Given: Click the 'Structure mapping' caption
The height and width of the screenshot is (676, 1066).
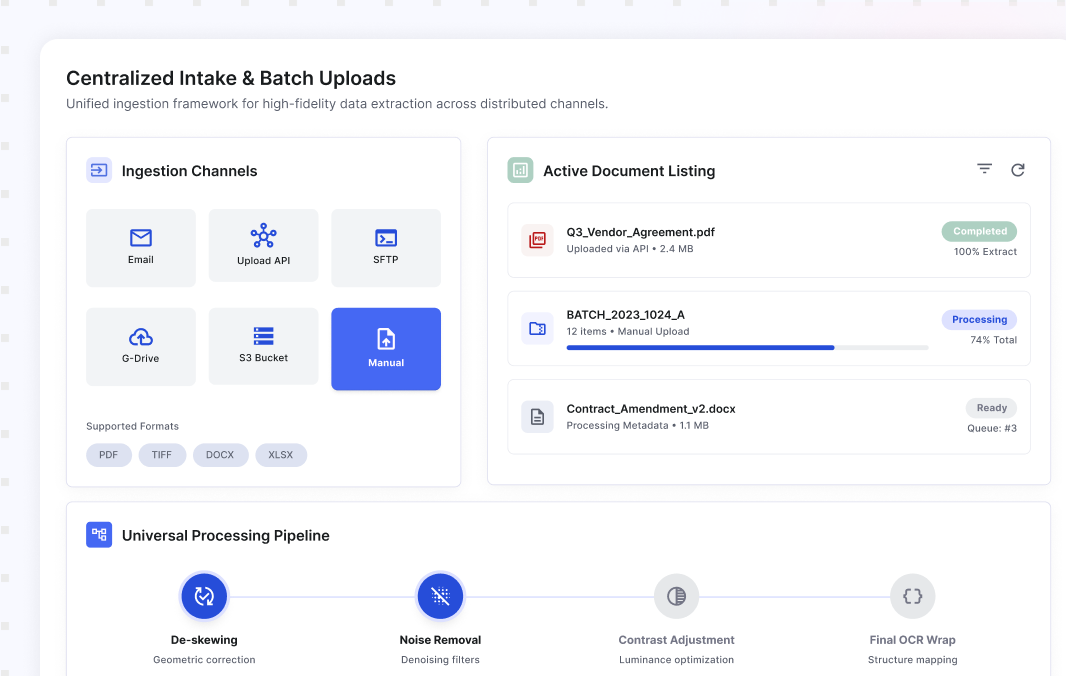Looking at the screenshot, I should 912,660.
